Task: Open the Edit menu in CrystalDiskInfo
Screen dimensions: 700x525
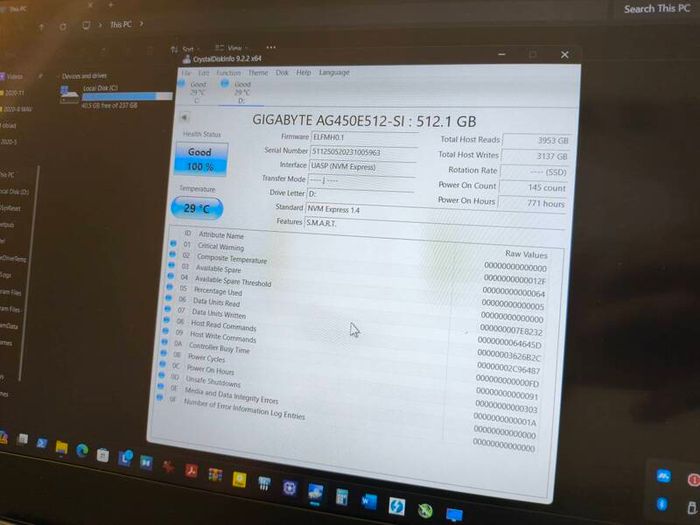Action: (203, 73)
